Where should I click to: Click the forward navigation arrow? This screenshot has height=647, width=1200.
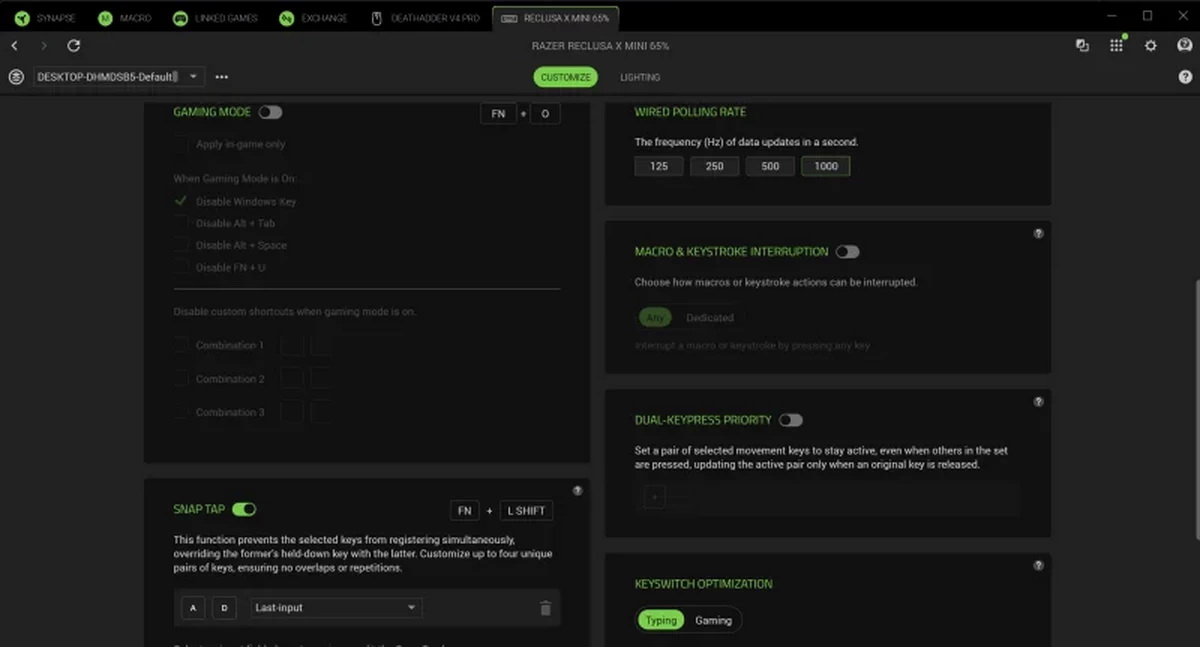[43, 46]
